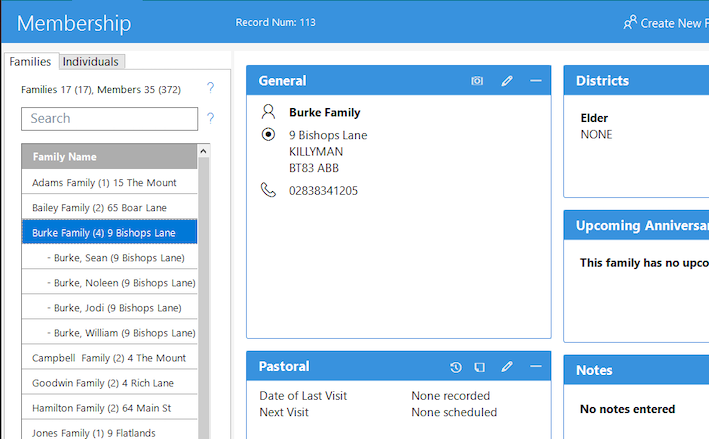This screenshot has height=439, width=709.
Task: Collapse the Pastoral panel
Action: click(536, 367)
